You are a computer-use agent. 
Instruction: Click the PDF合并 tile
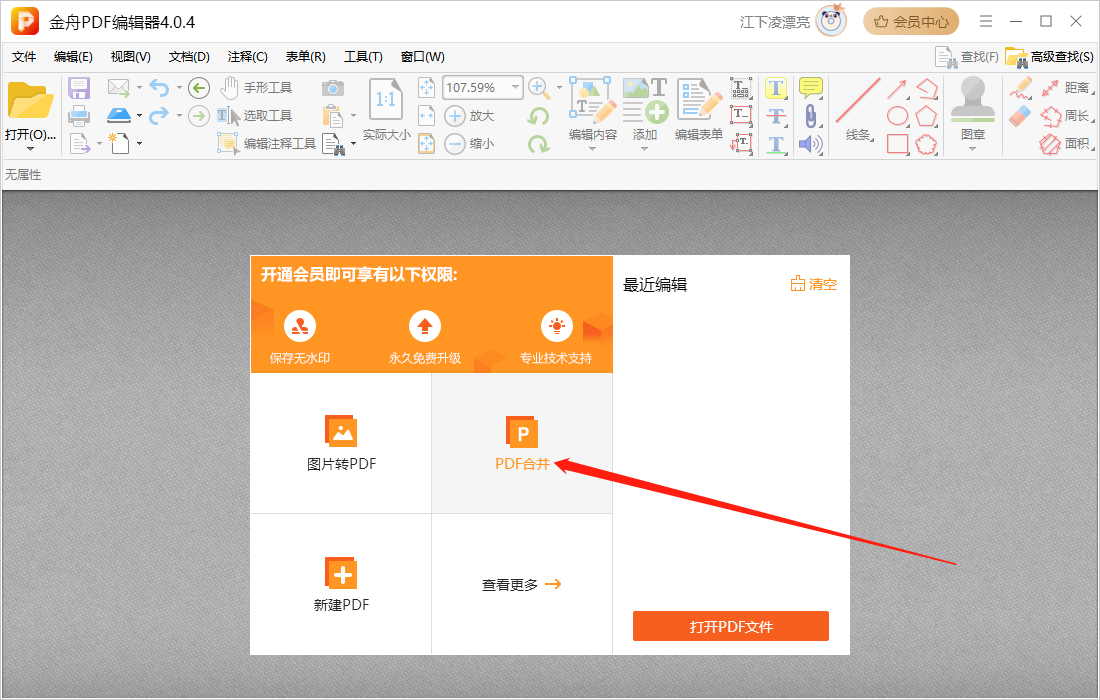(522, 443)
